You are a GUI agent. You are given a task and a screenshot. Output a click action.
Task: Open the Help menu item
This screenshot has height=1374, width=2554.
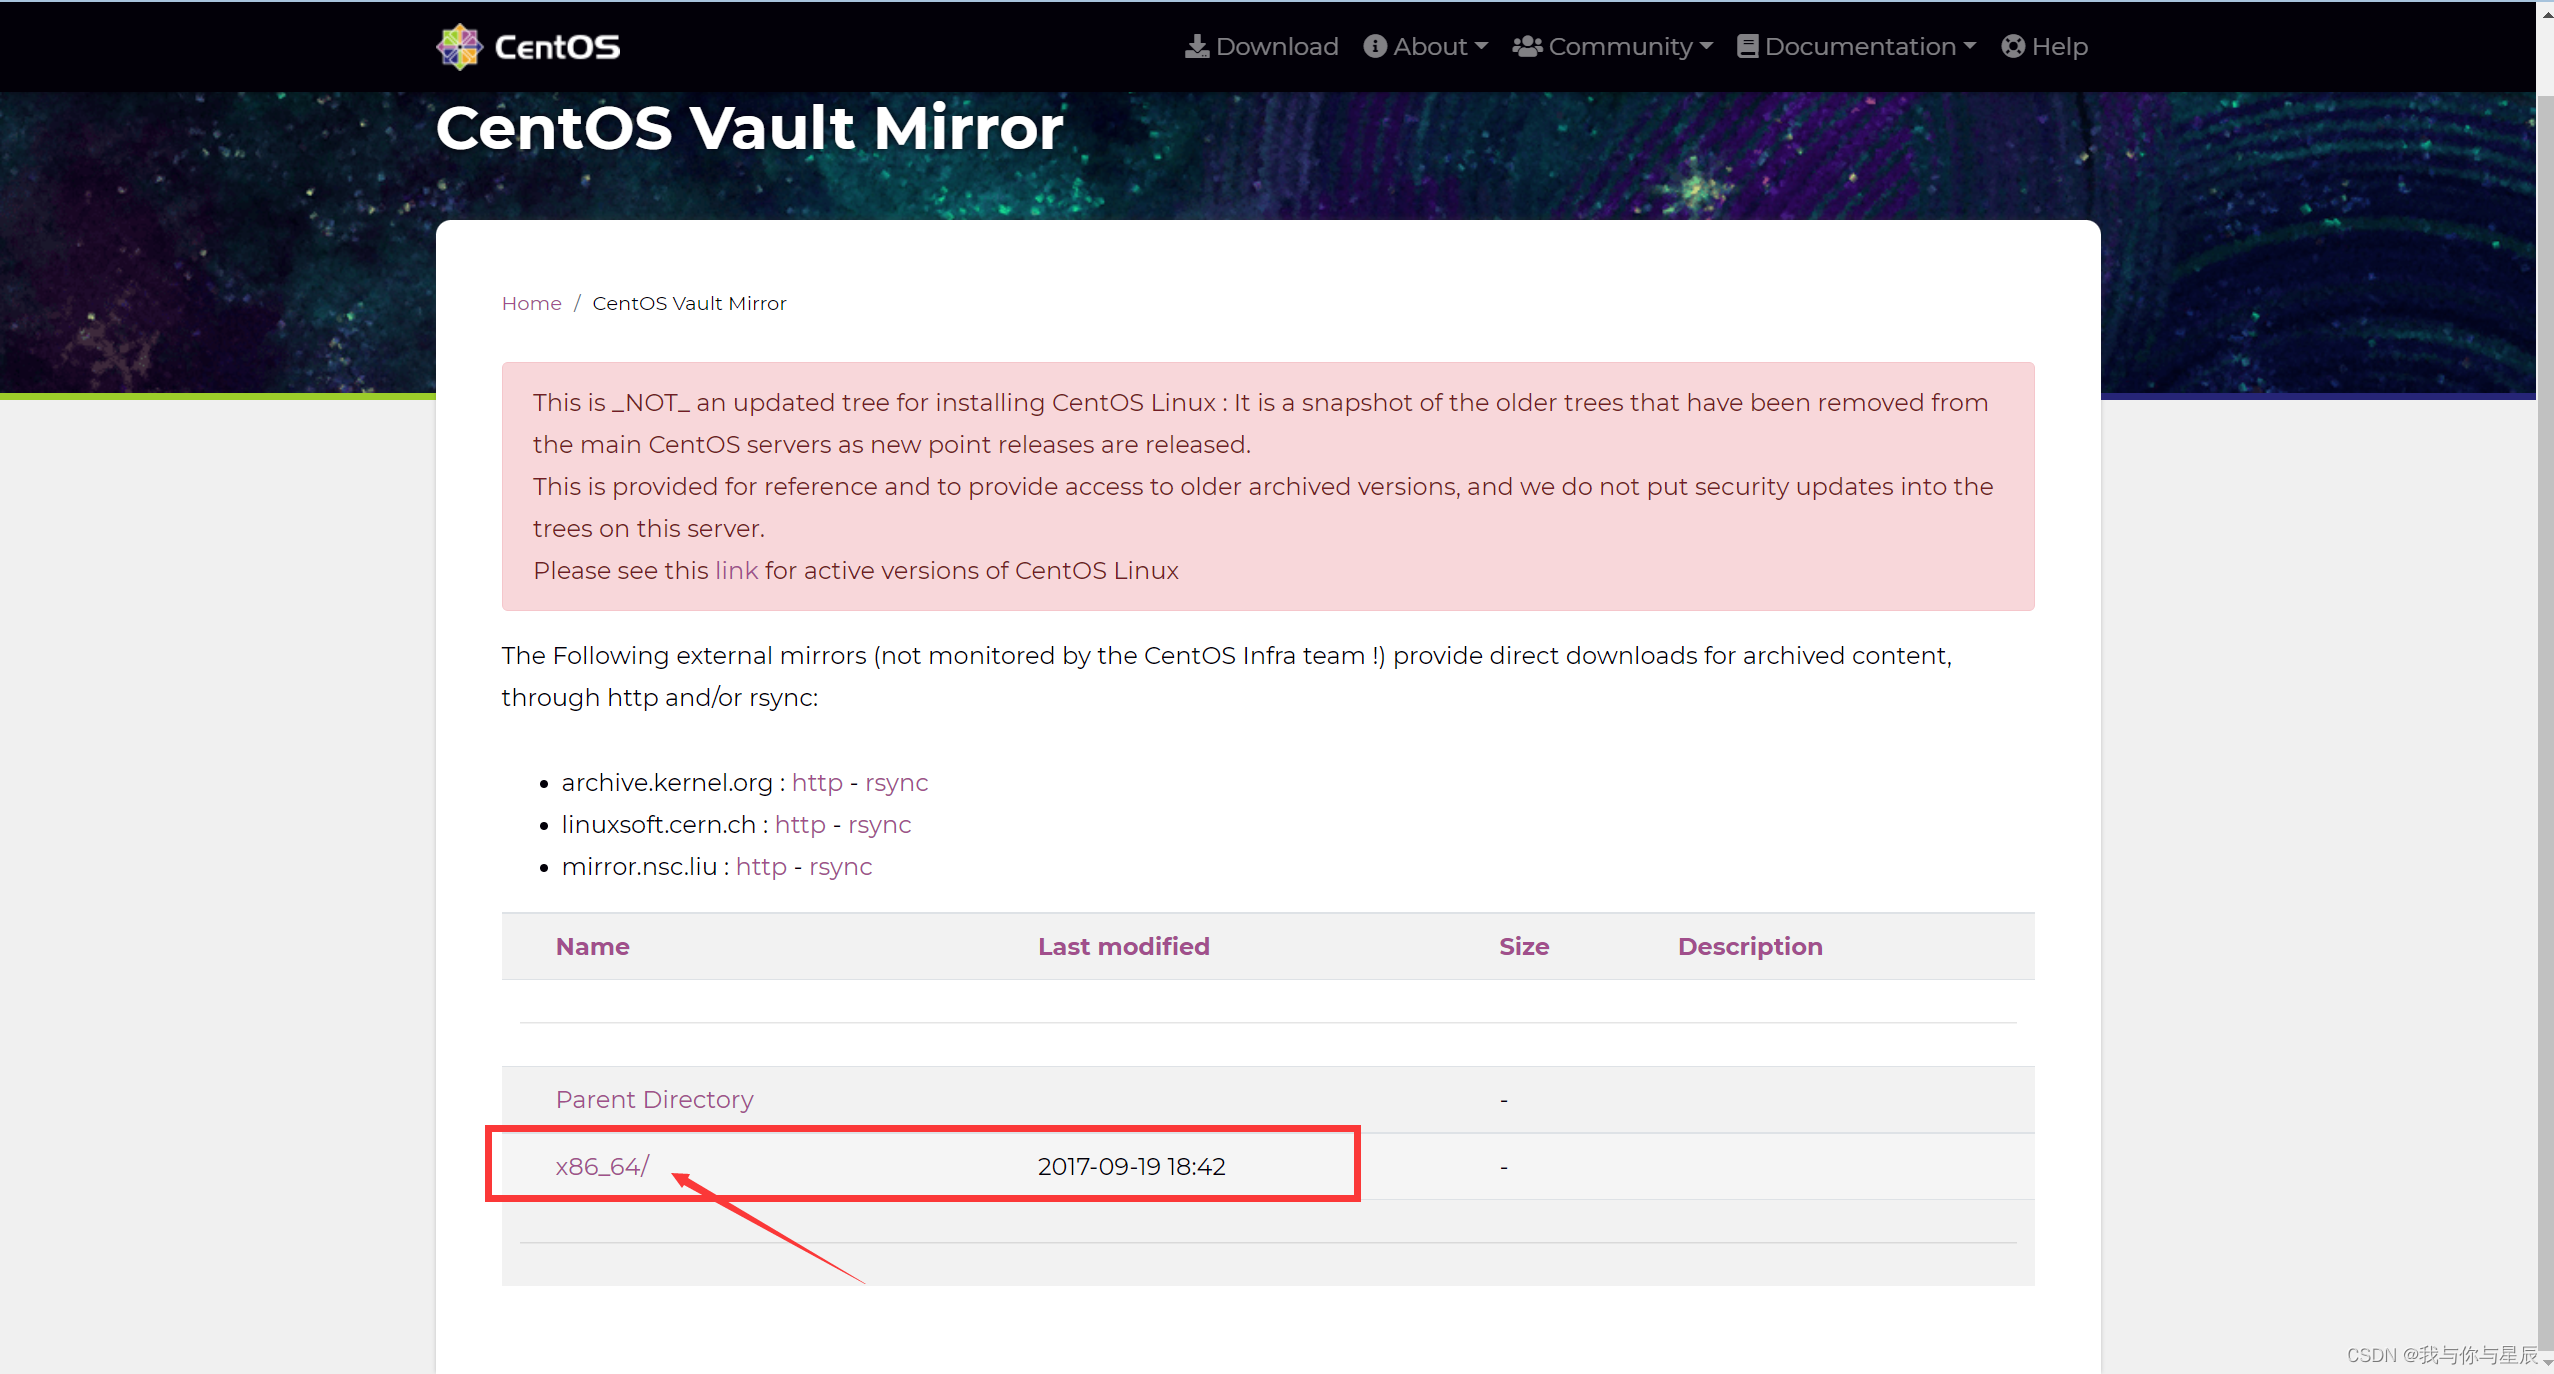[2059, 46]
